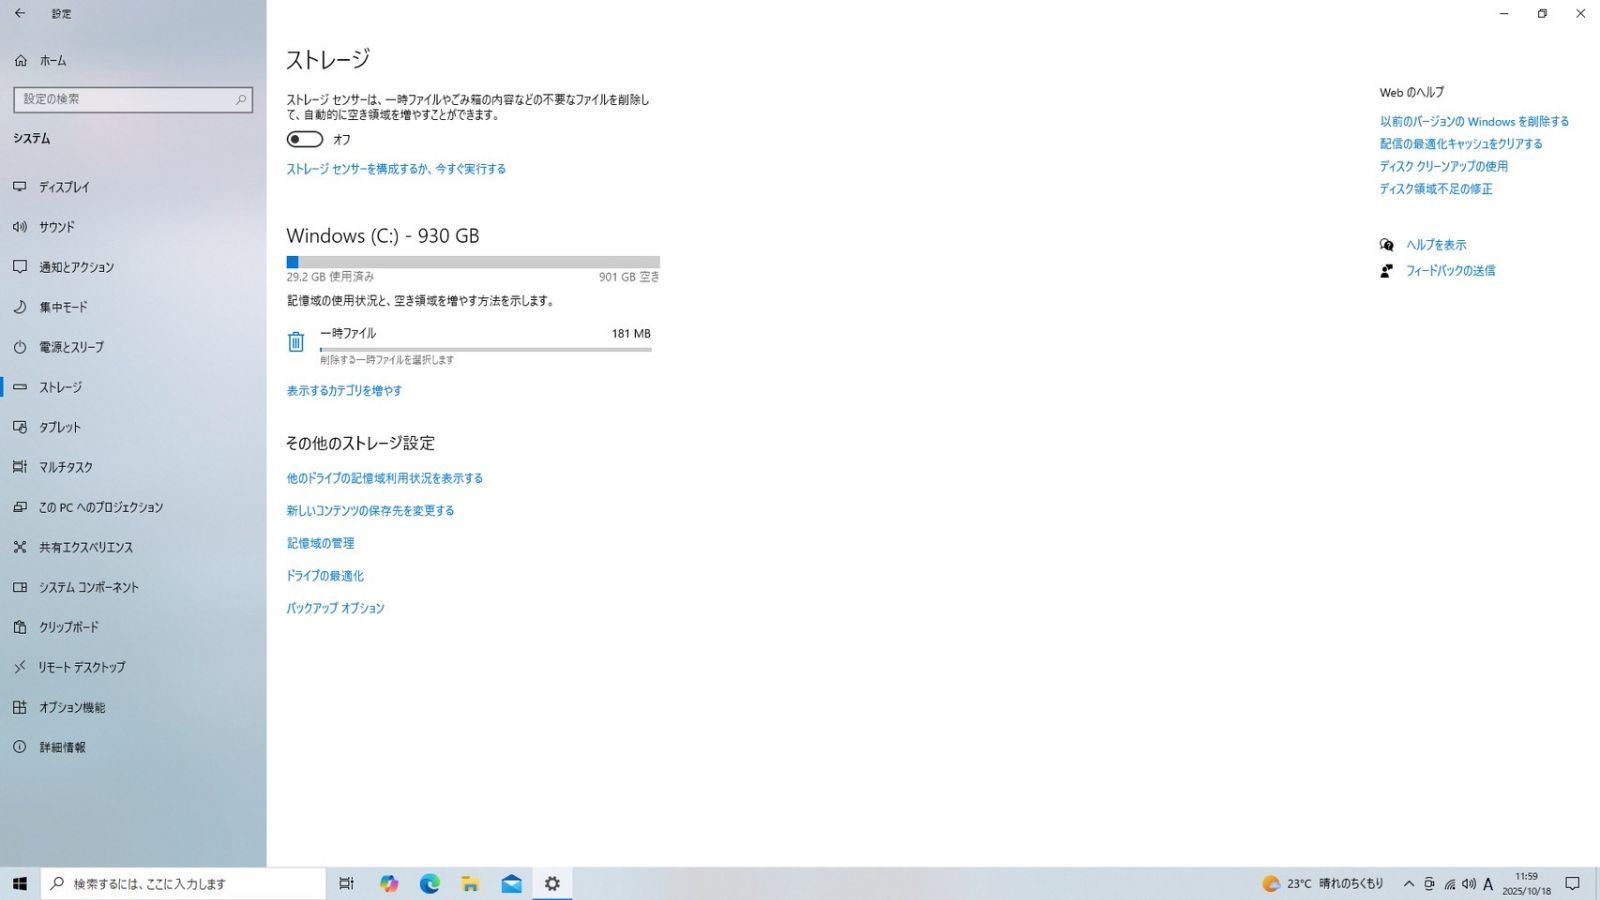Open File Explorer in the taskbar
The width and height of the screenshot is (1600, 900).
470,884
